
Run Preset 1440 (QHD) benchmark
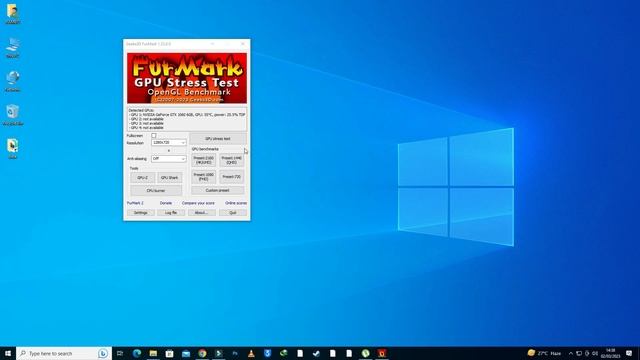[x=231, y=160]
